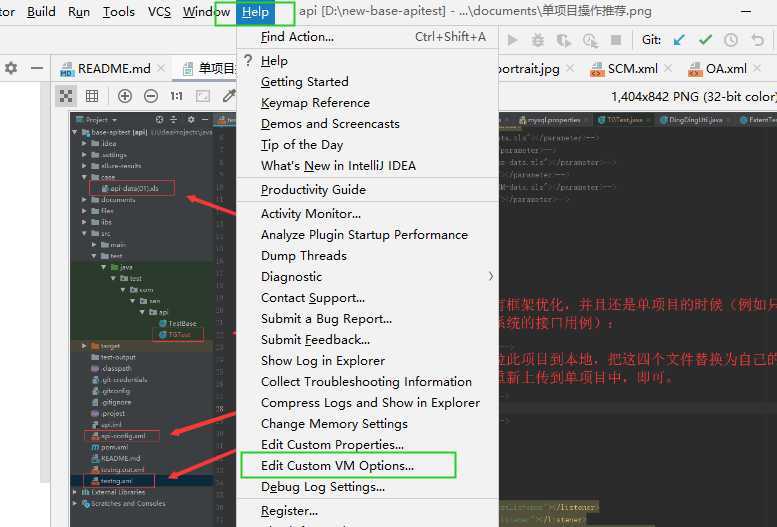Screen dimensions: 777x527
Task: Toggle chessboard transparency icon in image viewer
Action: [x=66, y=96]
